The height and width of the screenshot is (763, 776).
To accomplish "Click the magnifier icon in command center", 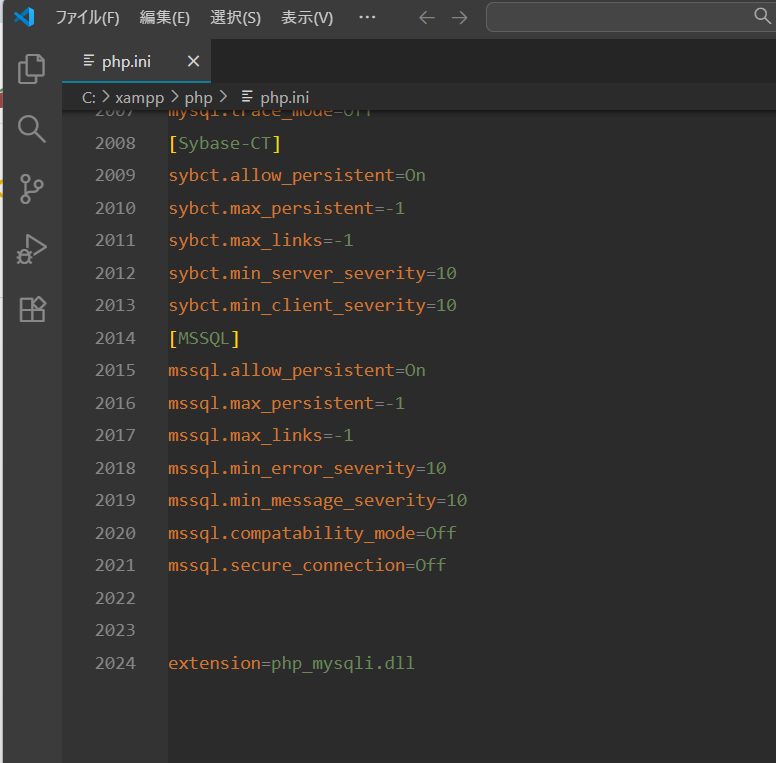I will point(762,16).
